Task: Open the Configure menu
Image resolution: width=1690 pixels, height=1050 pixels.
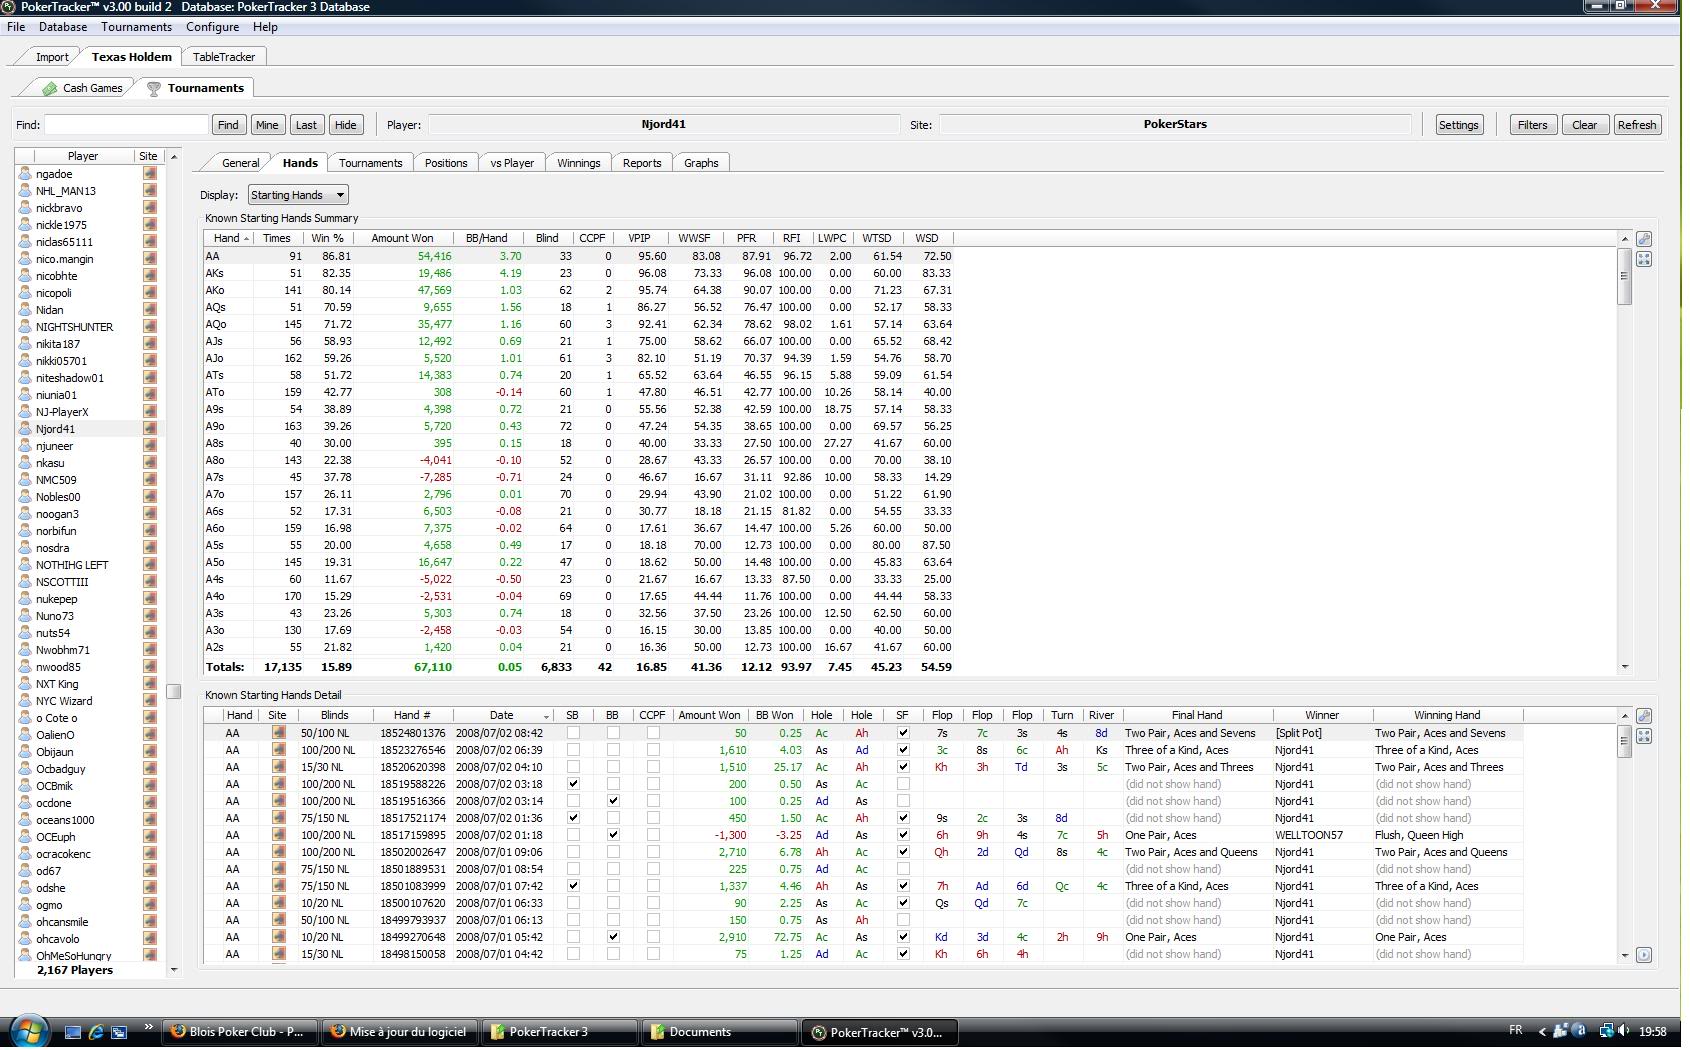Action: click(x=212, y=27)
